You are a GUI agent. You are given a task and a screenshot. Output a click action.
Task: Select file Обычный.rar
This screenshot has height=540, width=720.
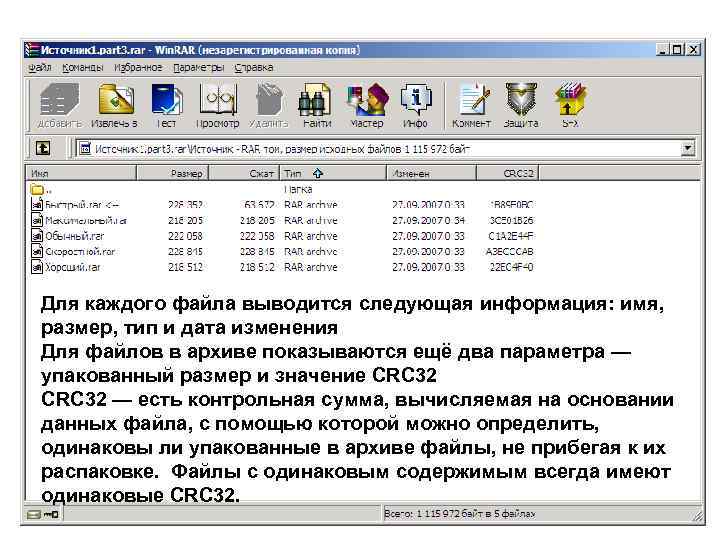pyautogui.click(x=68, y=236)
